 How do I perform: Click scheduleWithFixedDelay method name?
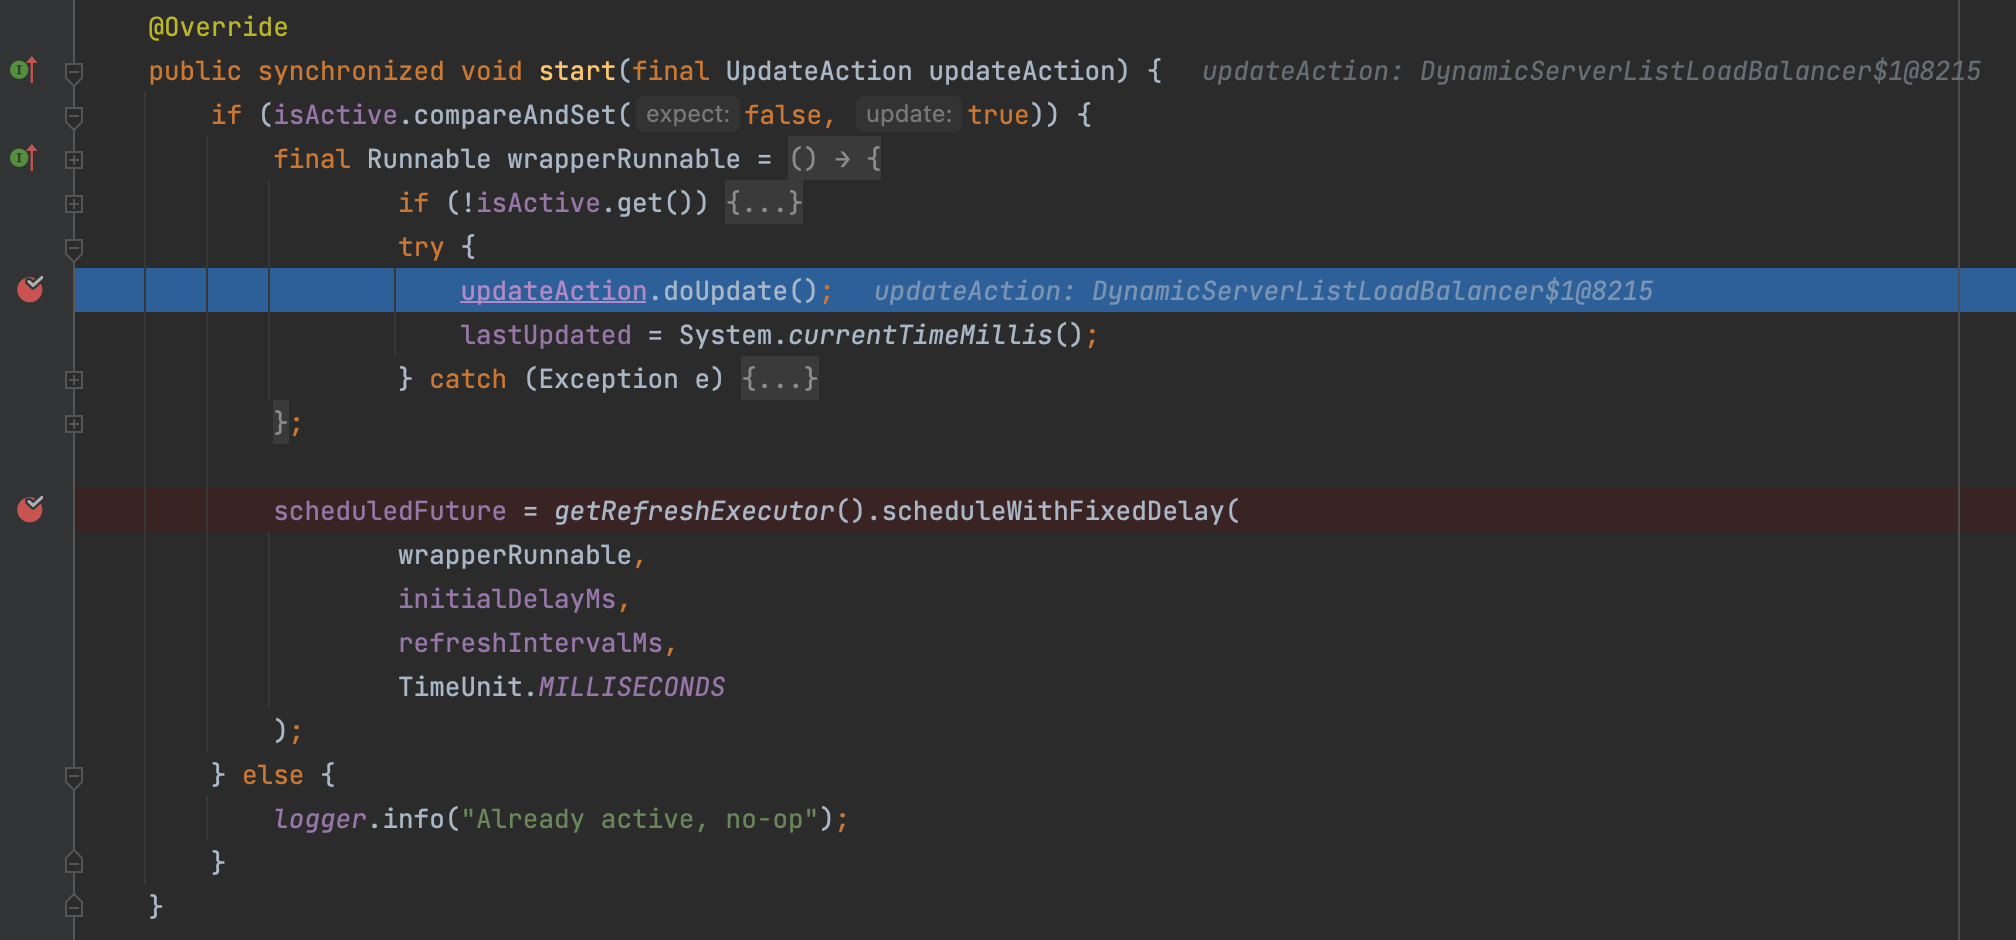(1053, 511)
